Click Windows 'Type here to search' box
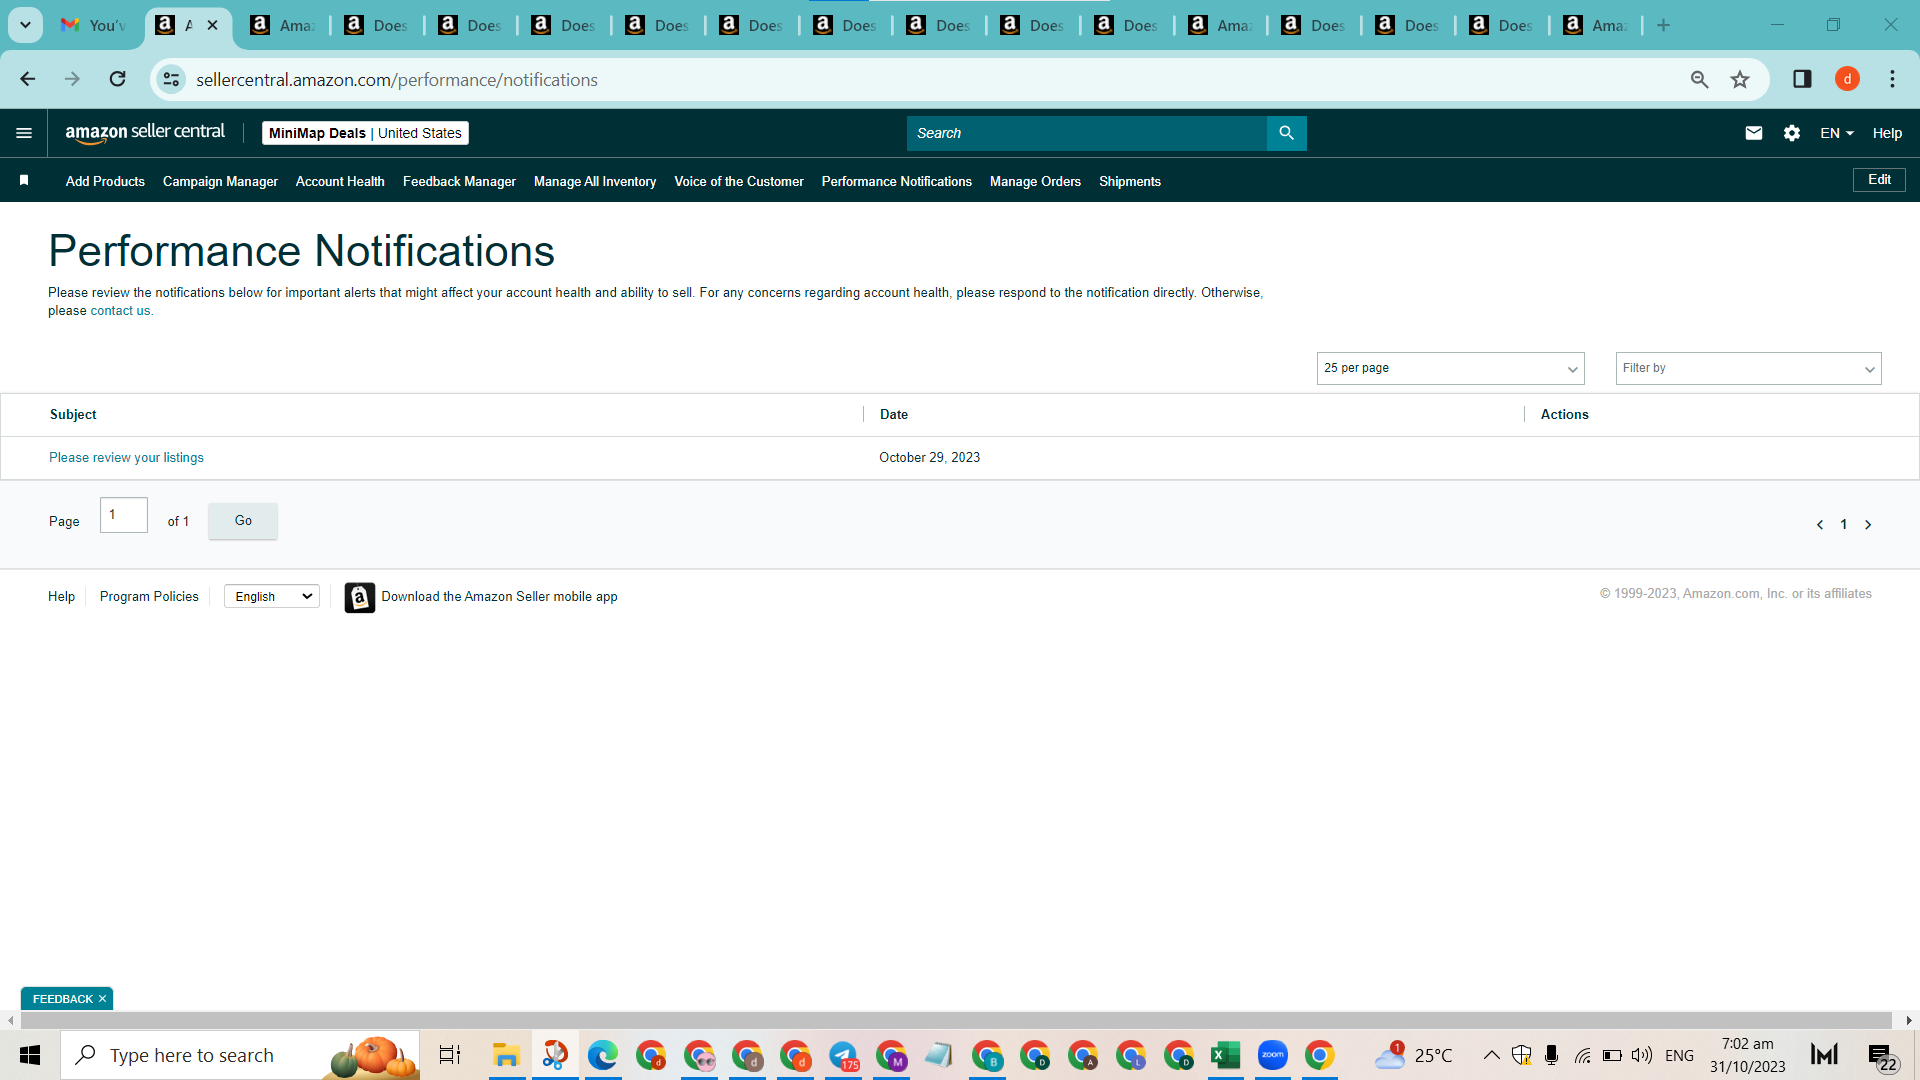This screenshot has width=1920, height=1080. click(x=240, y=1055)
